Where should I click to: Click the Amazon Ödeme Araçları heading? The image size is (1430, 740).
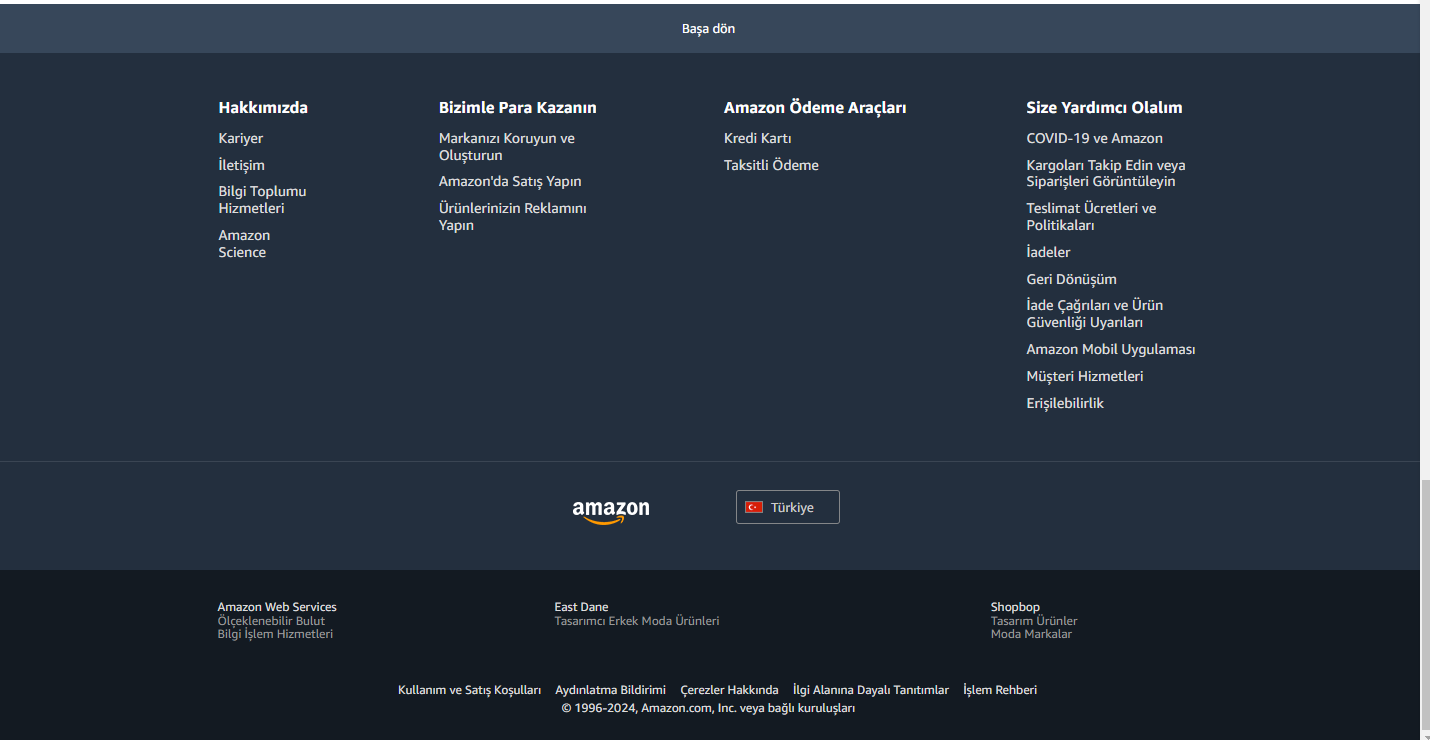click(x=815, y=107)
